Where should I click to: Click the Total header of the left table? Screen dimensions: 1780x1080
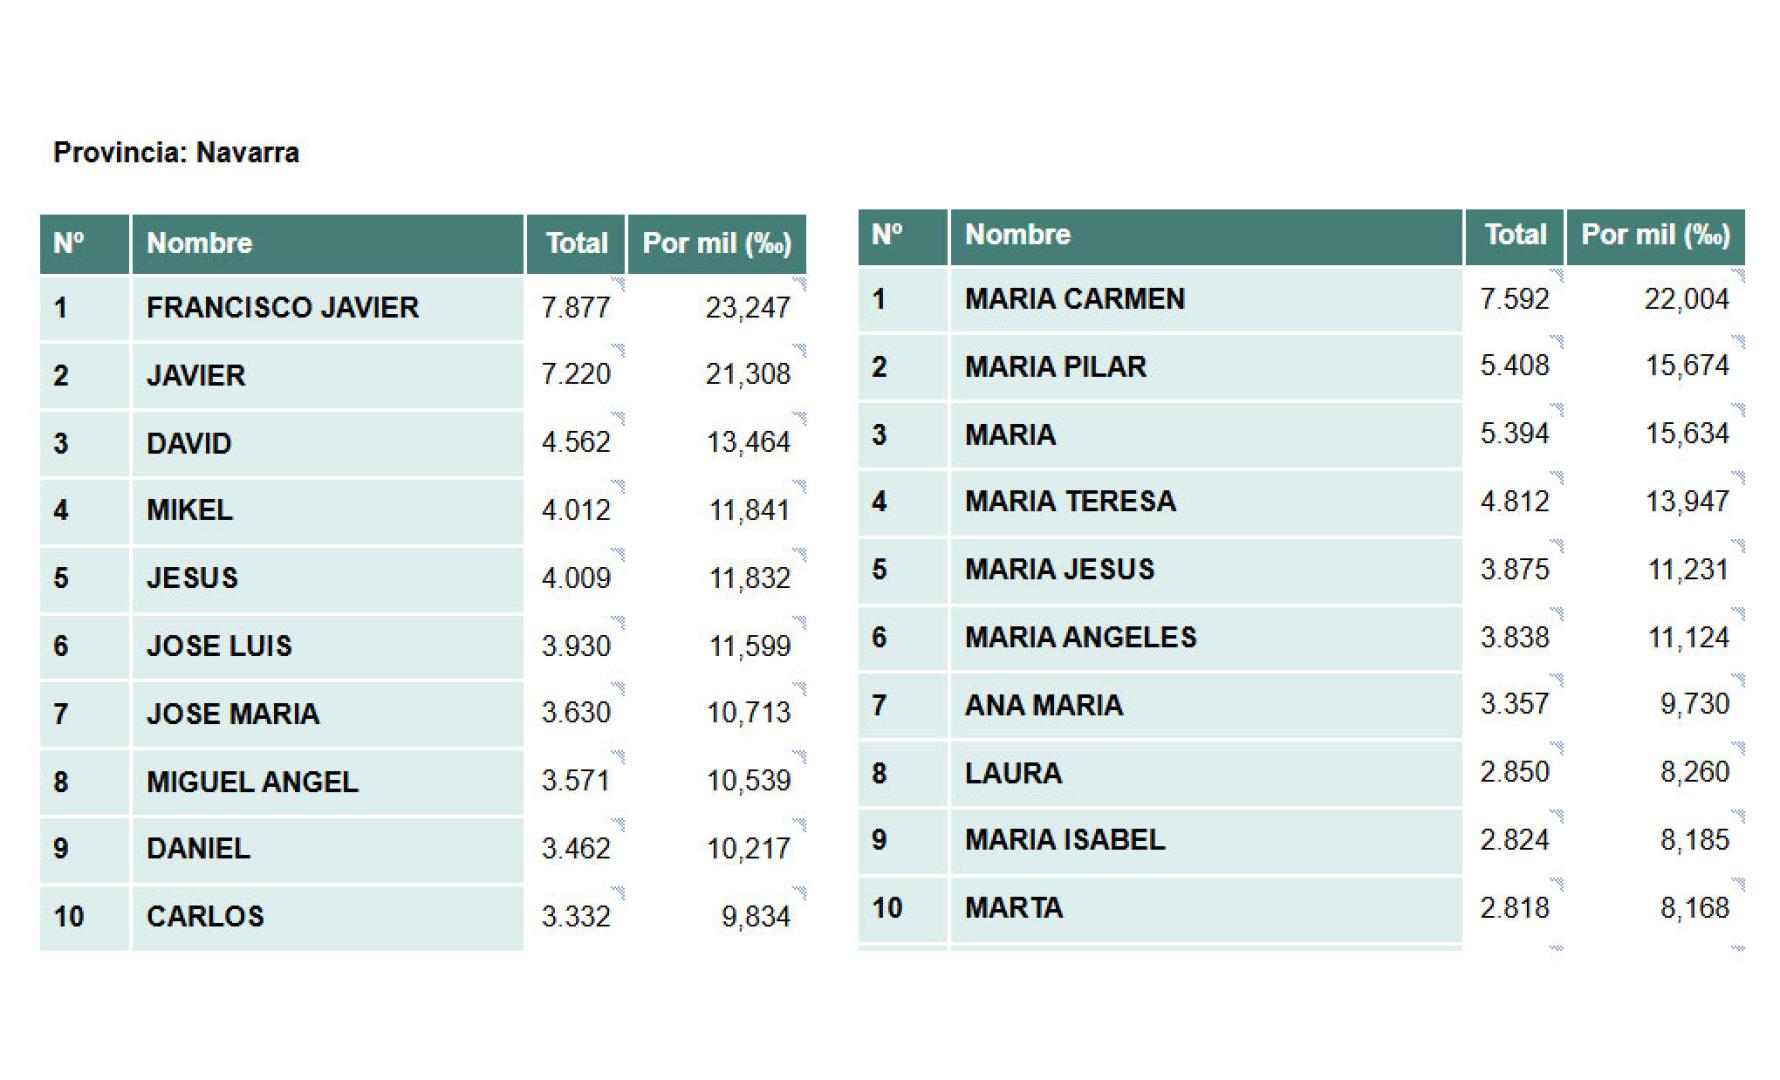pos(576,243)
